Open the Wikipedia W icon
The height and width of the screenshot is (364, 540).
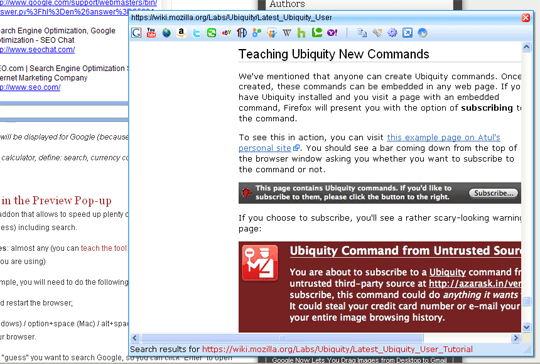pos(287,33)
